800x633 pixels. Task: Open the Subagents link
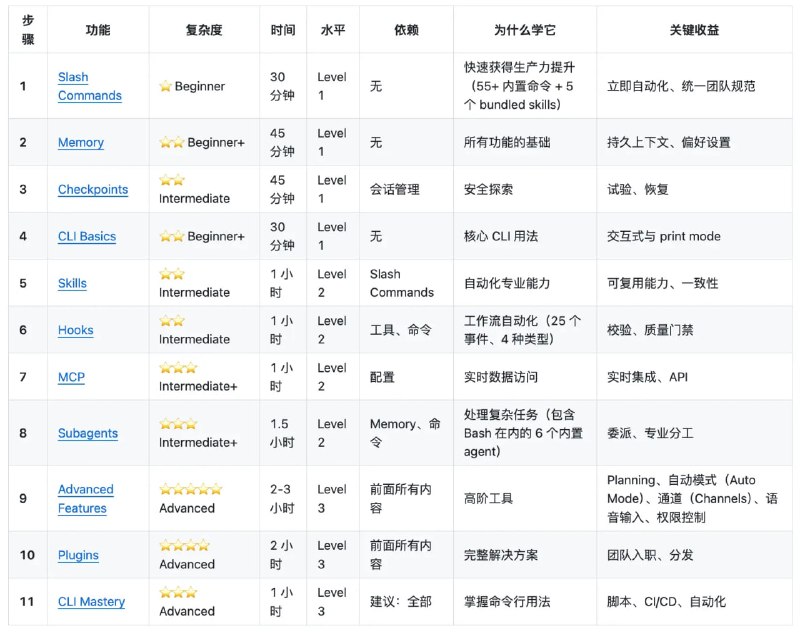point(88,433)
